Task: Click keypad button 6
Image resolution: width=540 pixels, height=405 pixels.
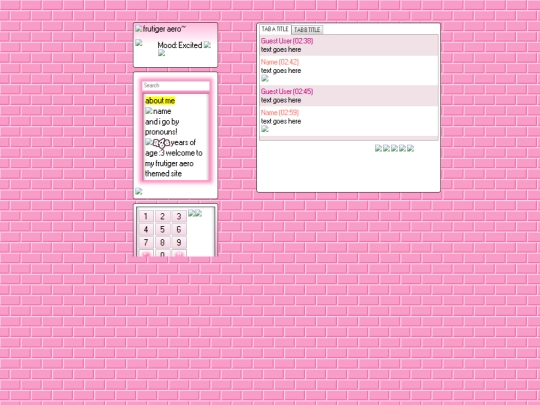Action: click(179, 229)
